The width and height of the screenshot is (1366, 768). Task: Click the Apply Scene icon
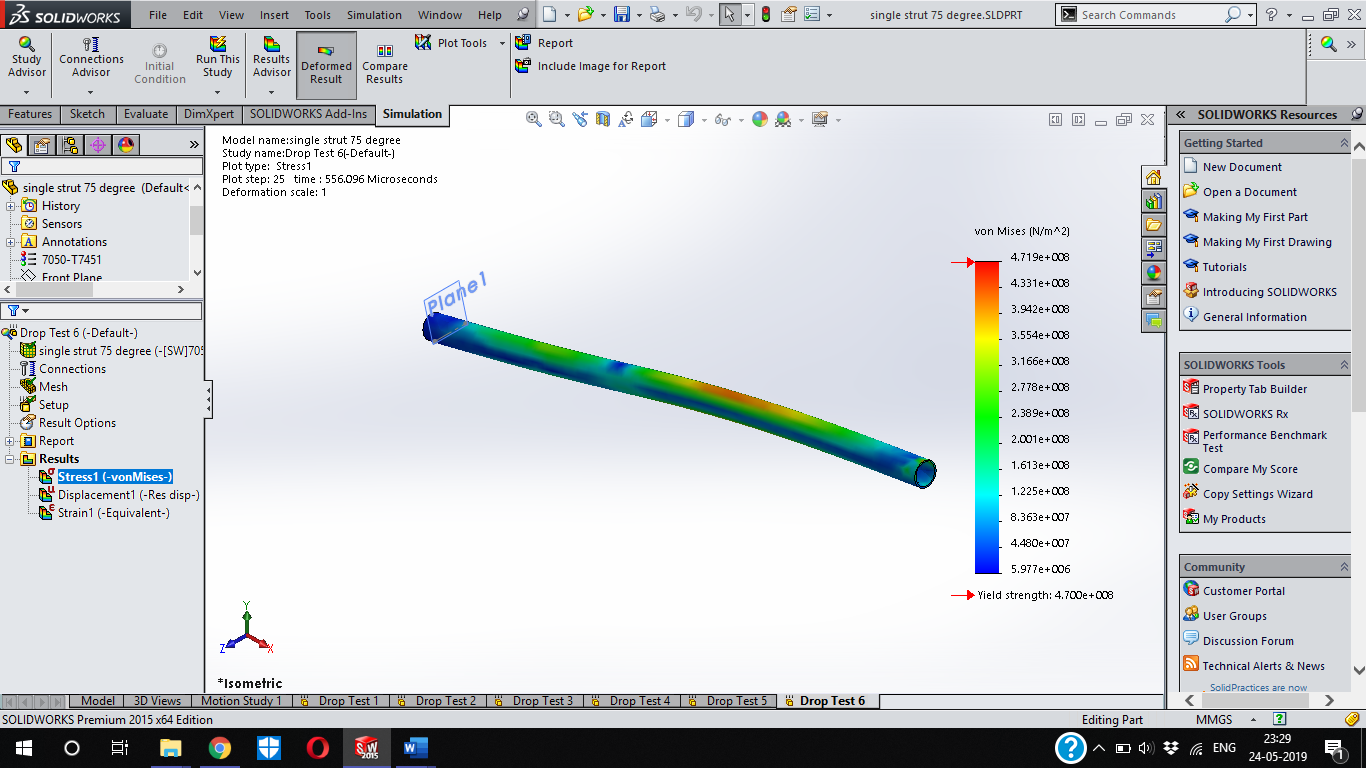783,119
